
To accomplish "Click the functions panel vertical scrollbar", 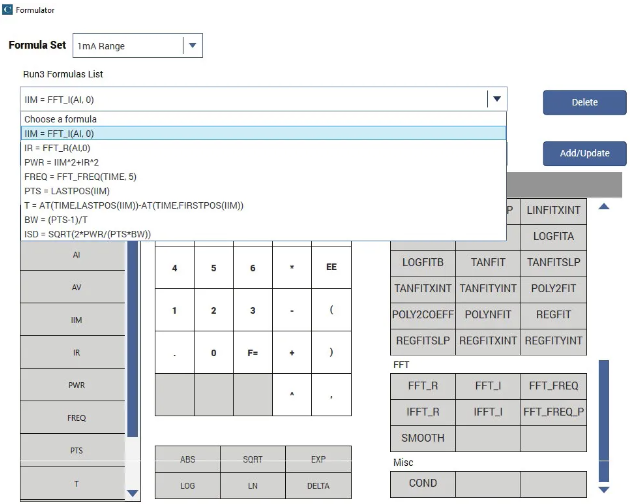I will click(x=603, y=420).
